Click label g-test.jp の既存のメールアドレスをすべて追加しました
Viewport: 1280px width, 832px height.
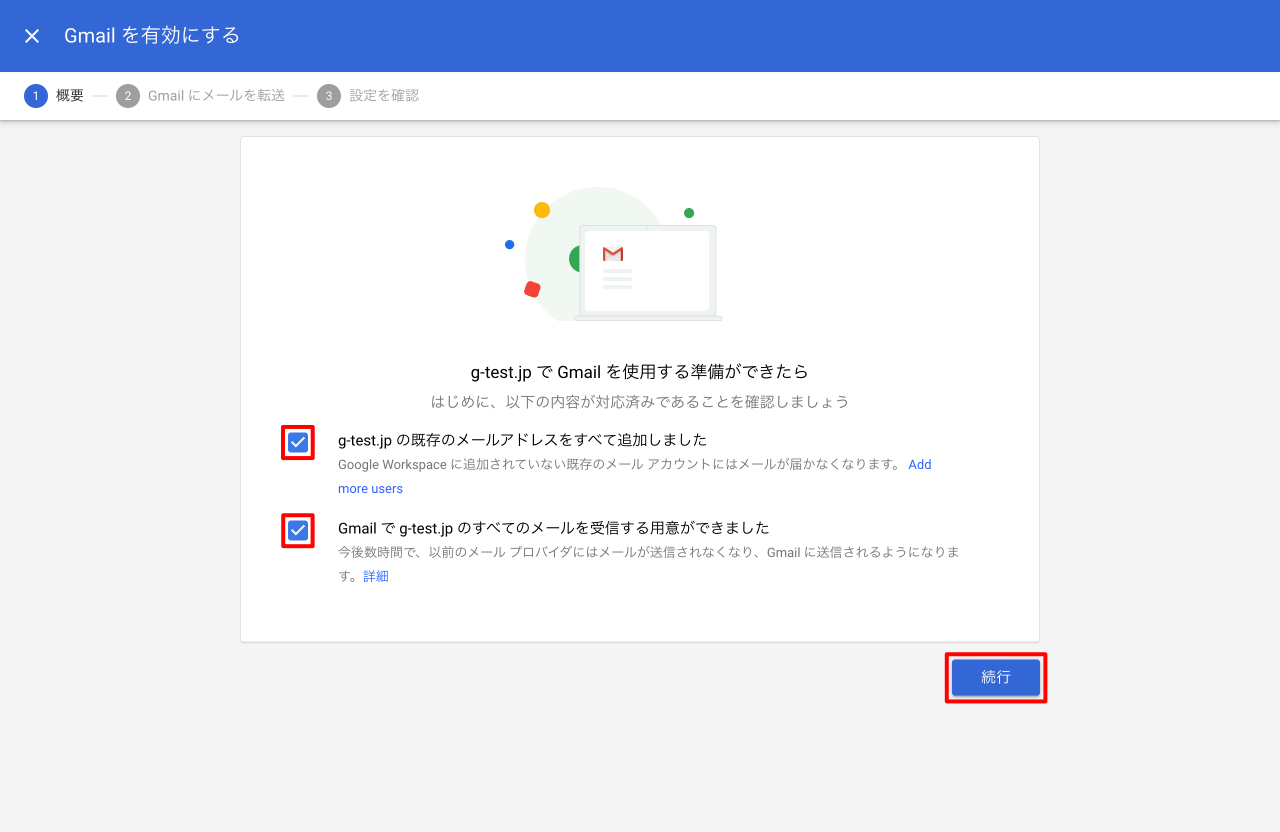pos(522,440)
